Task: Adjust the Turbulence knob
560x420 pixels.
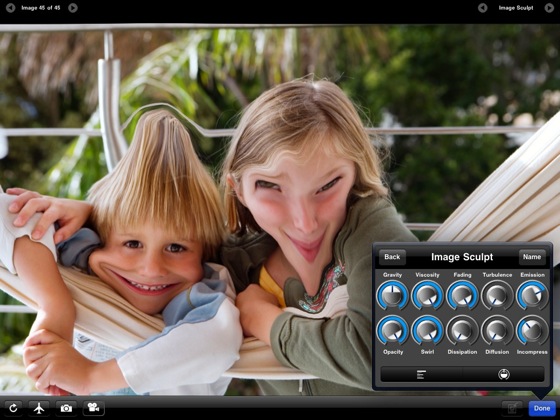Action: tap(497, 295)
